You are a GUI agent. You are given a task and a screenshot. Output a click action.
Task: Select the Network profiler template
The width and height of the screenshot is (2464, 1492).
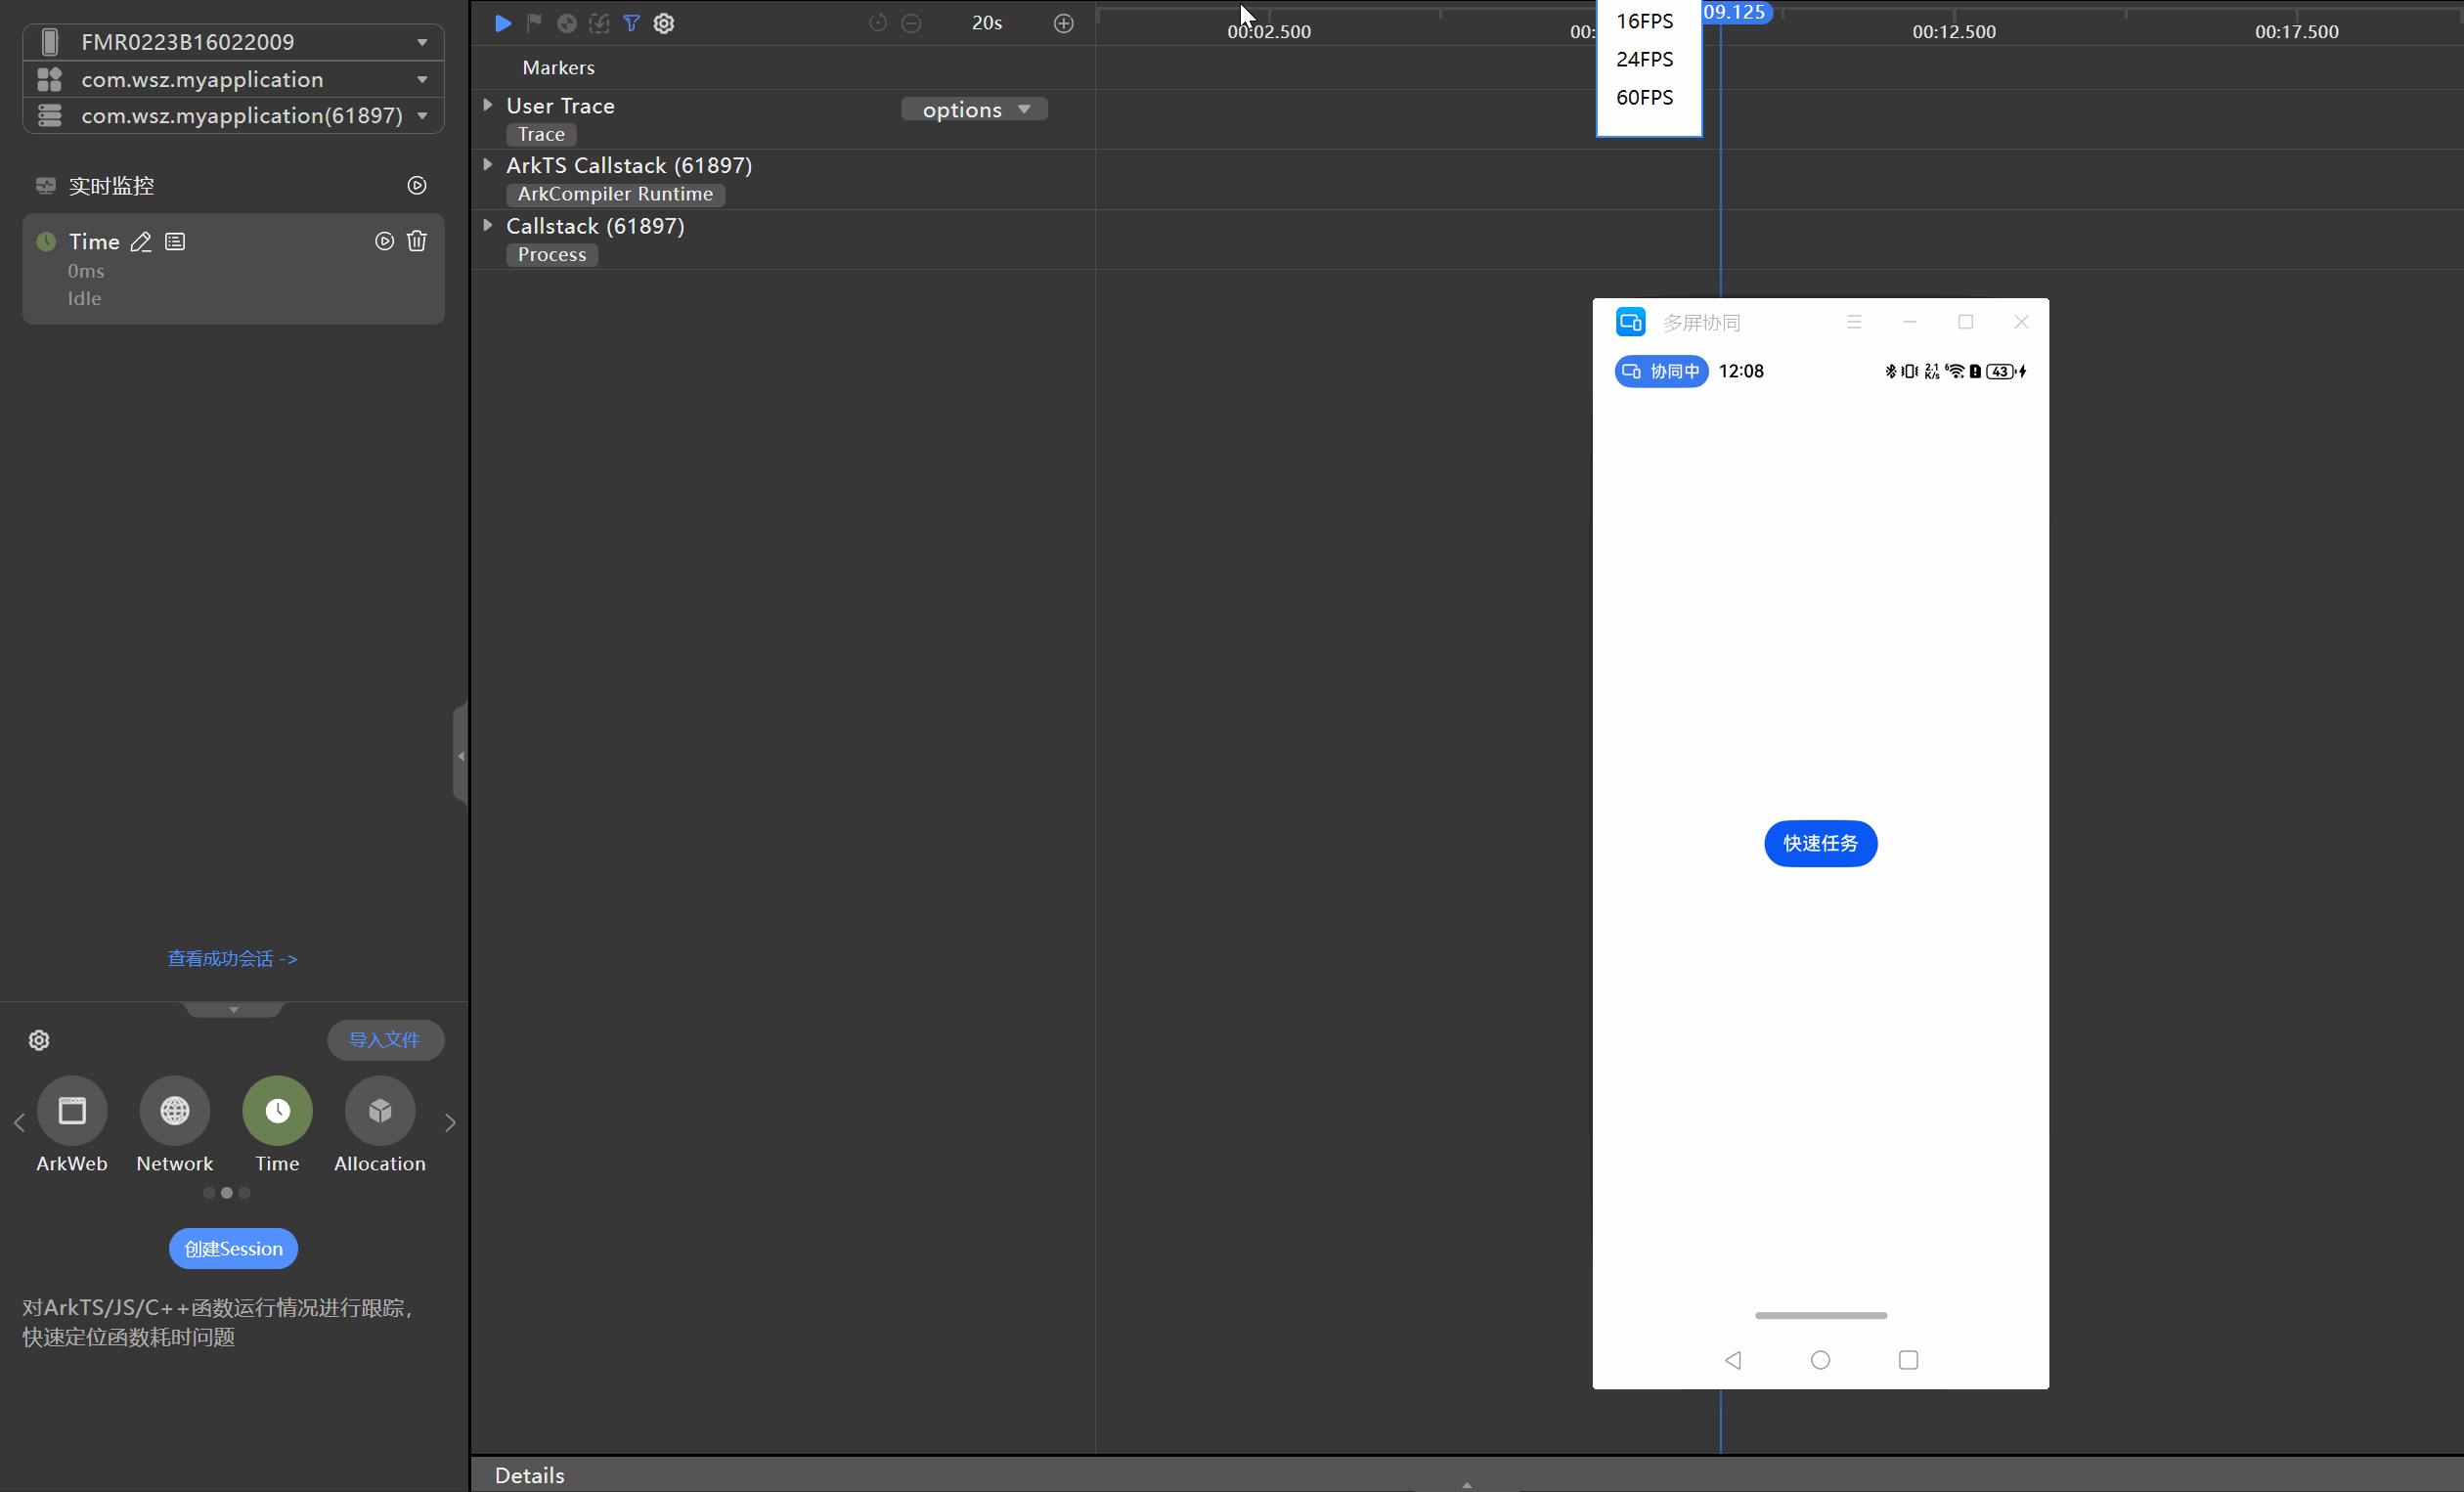click(x=175, y=1111)
